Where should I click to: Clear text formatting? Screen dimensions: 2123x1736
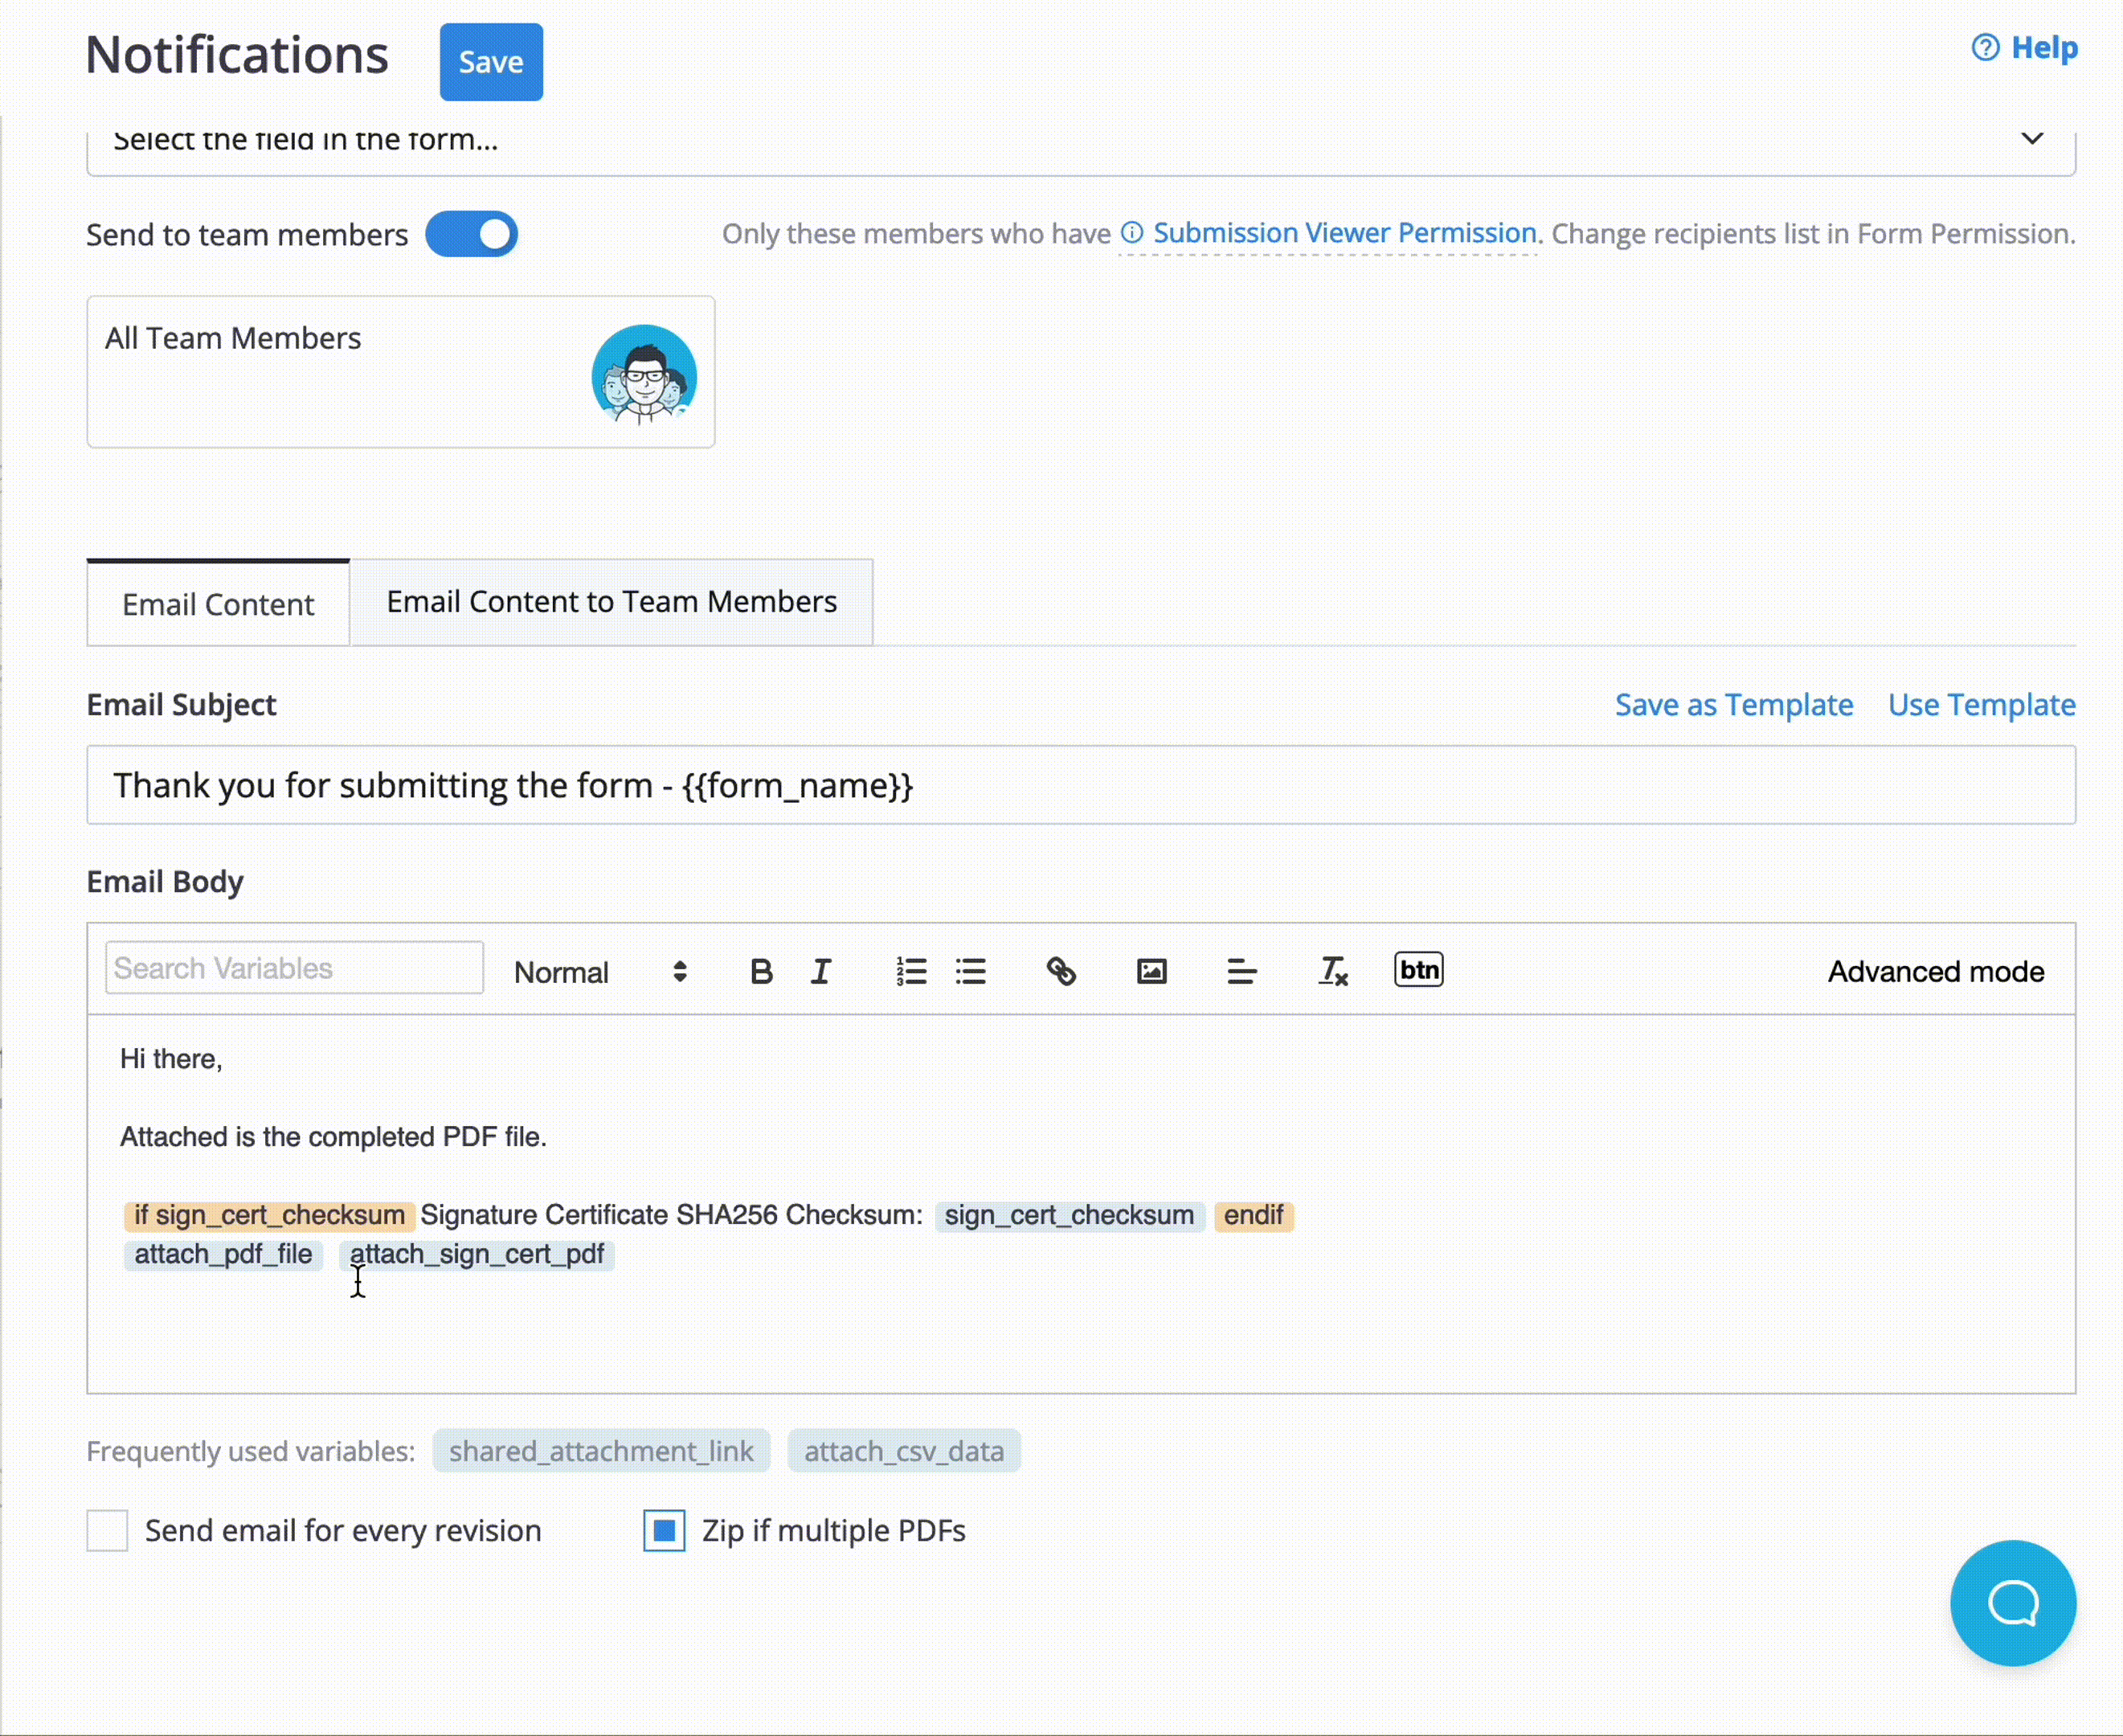[x=1332, y=971]
